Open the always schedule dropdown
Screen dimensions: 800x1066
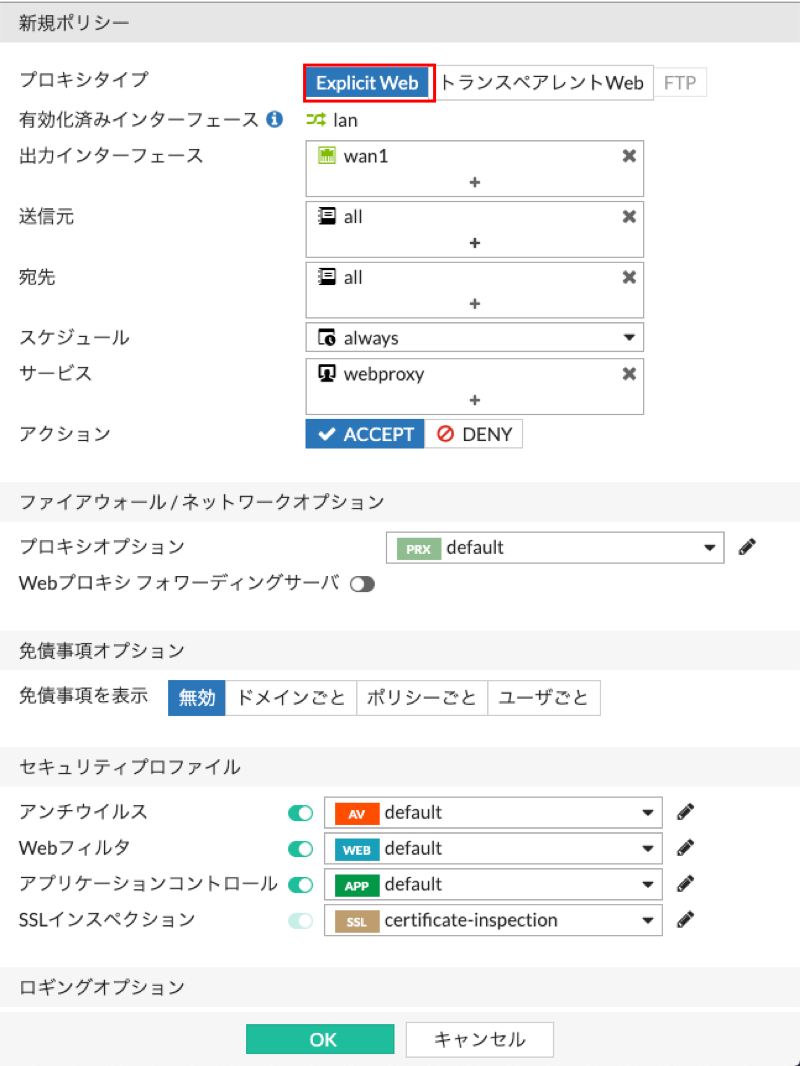click(x=474, y=337)
